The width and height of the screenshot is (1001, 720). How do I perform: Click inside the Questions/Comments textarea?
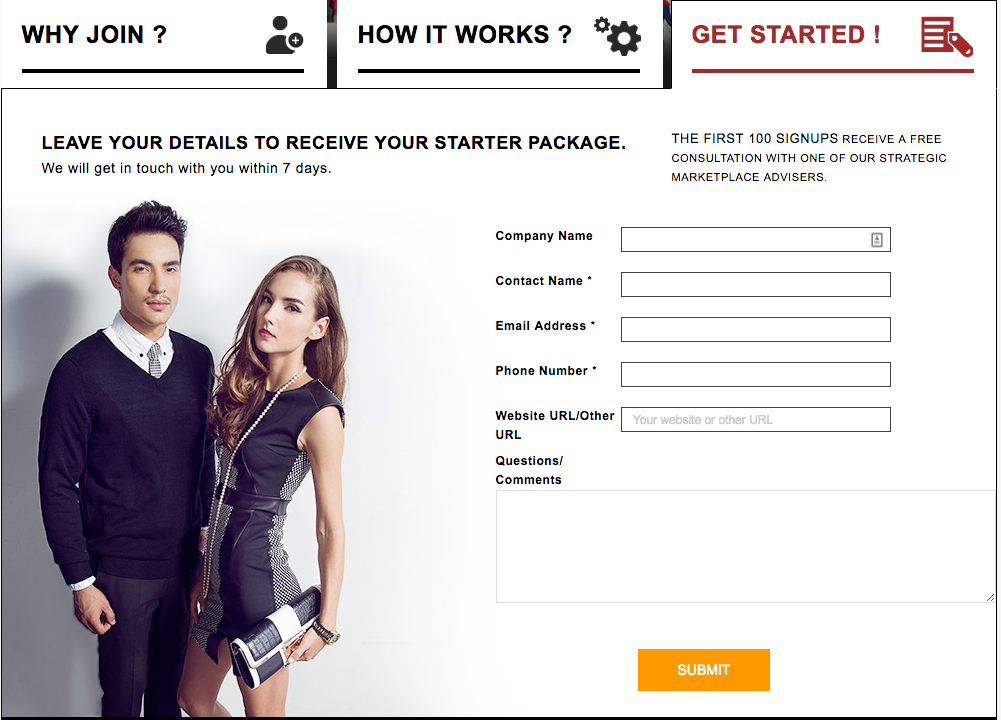coord(745,546)
